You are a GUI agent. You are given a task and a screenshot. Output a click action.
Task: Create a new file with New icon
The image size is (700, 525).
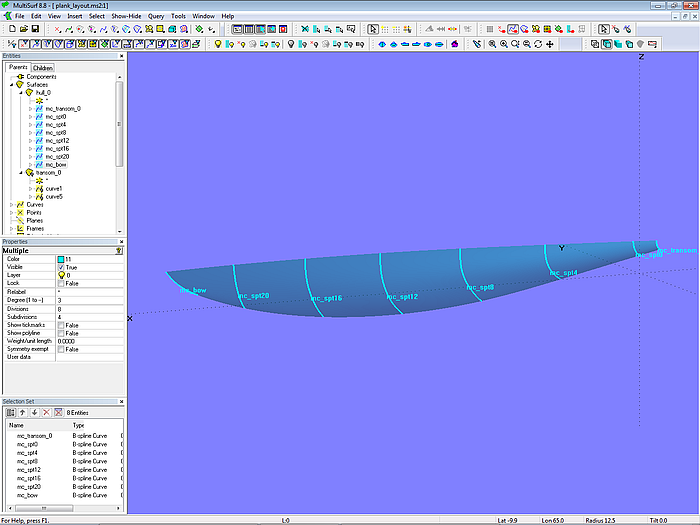(10, 30)
